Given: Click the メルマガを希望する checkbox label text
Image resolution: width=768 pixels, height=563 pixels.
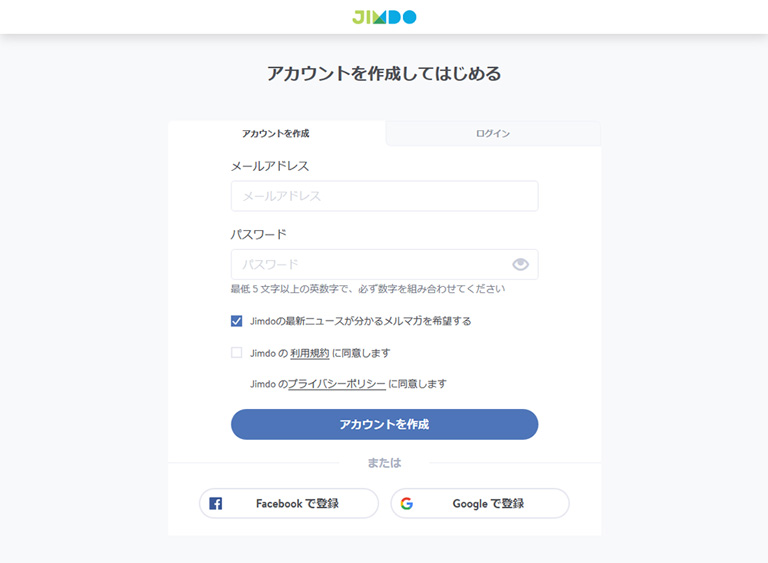Looking at the screenshot, I should click(360, 321).
